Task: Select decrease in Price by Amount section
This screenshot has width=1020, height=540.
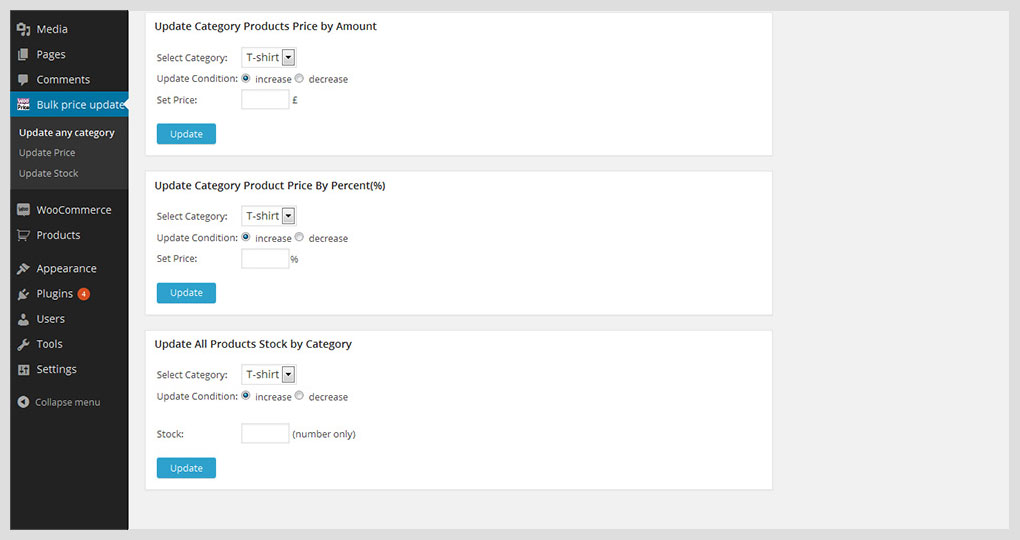Action: (299, 78)
